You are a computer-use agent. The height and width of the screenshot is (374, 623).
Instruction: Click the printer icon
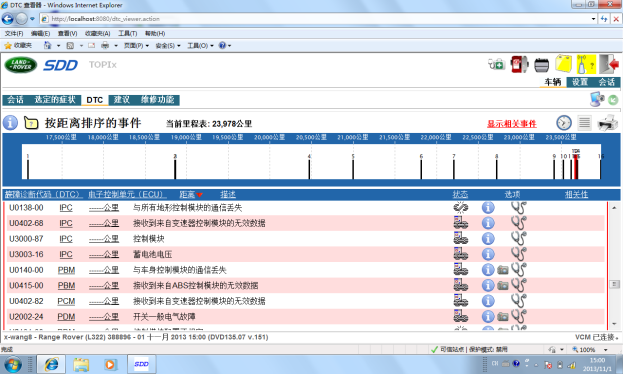[608, 123]
